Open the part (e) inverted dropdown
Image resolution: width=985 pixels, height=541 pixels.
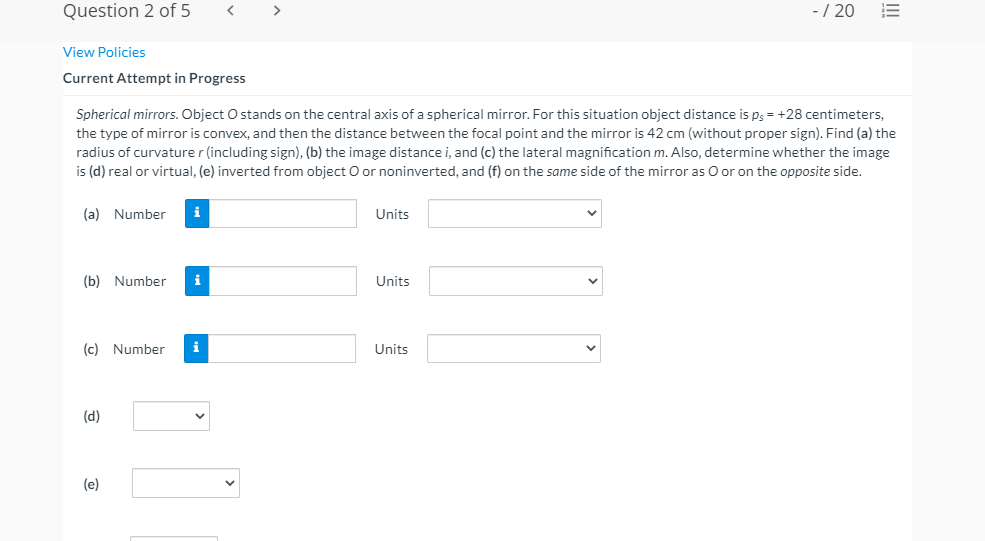pyautogui.click(x=186, y=483)
